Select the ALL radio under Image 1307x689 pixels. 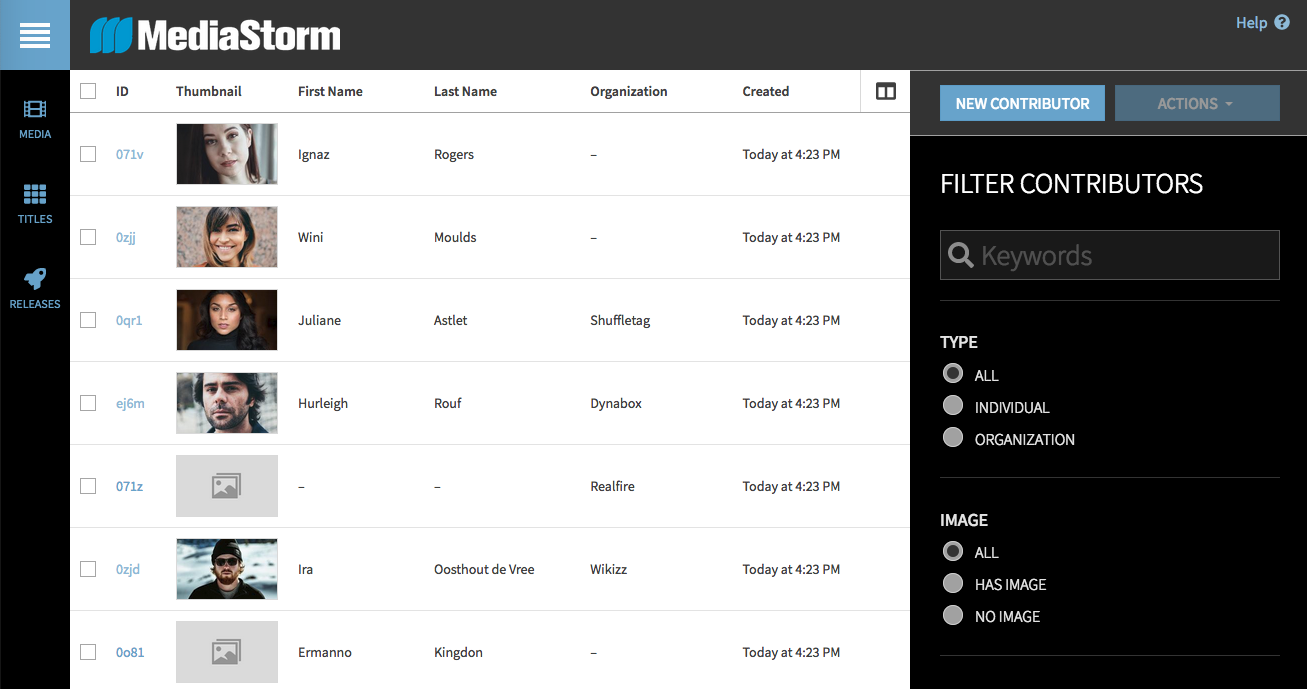tap(953, 551)
